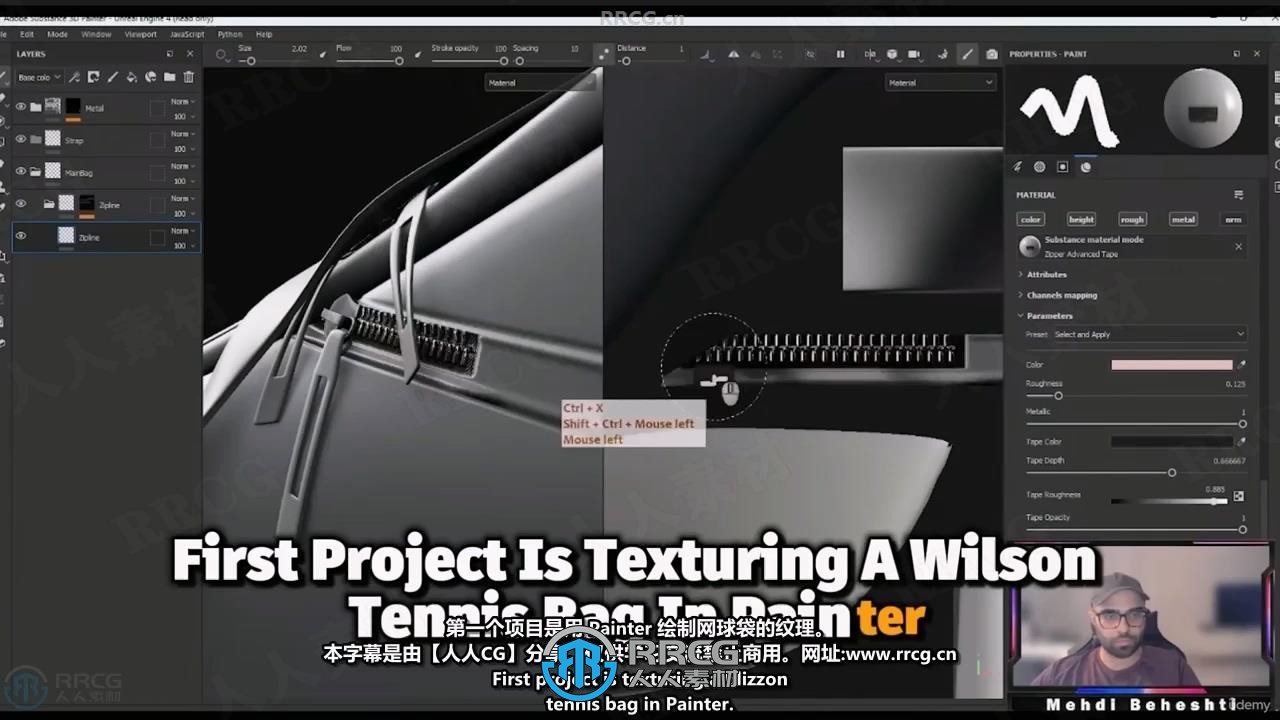This screenshot has height=720, width=1280.
Task: Toggle pen pressure for Flow
Action: [416, 54]
